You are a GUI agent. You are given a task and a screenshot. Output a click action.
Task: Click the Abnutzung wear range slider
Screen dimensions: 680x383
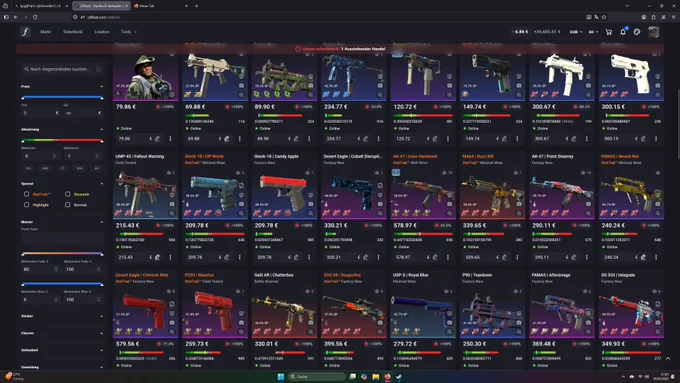(62, 141)
